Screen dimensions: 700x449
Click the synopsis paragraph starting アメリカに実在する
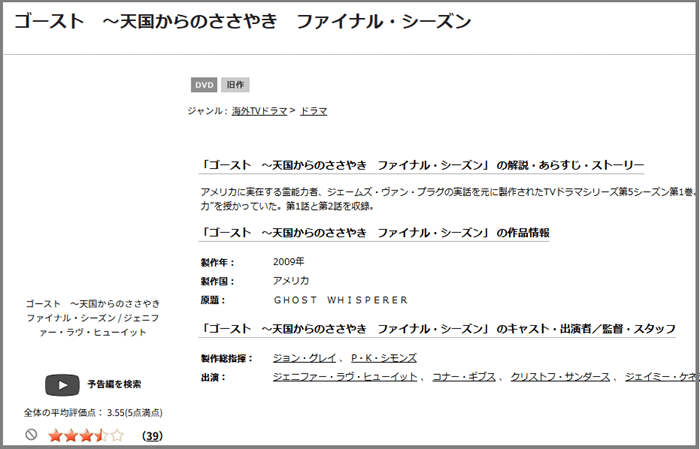coord(449,199)
